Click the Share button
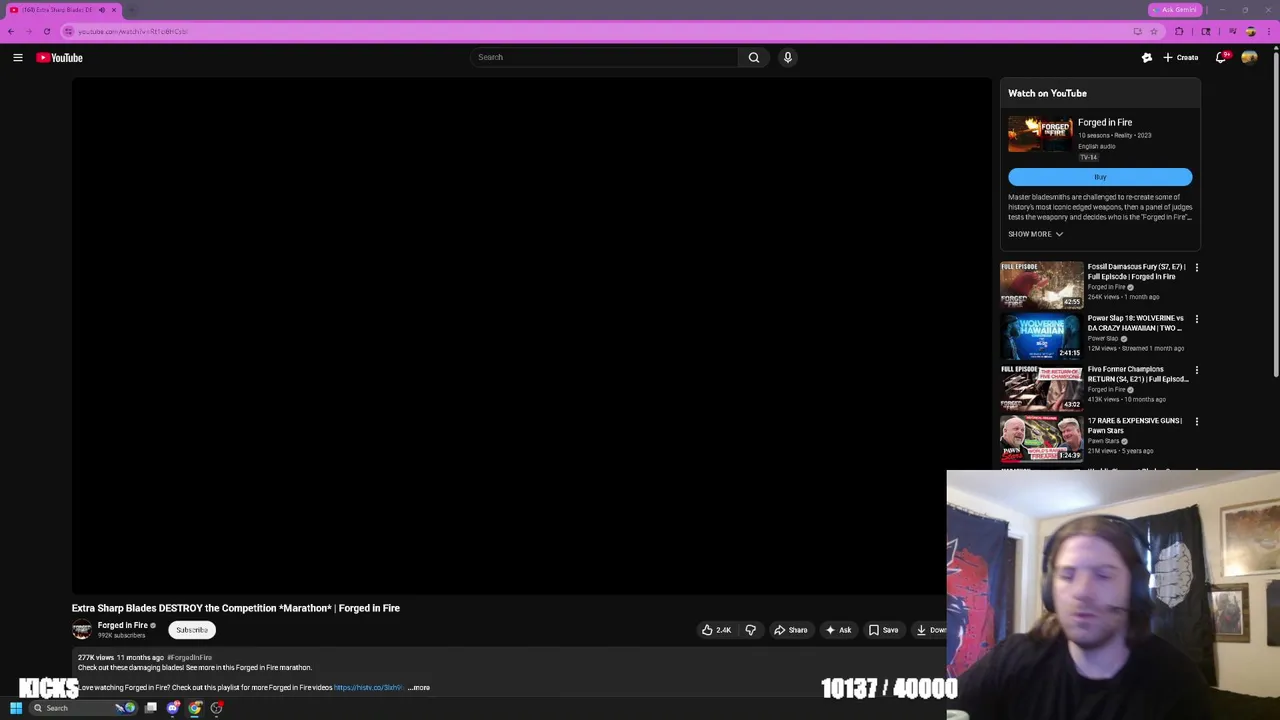Screen dimensions: 1280x720 790,630
